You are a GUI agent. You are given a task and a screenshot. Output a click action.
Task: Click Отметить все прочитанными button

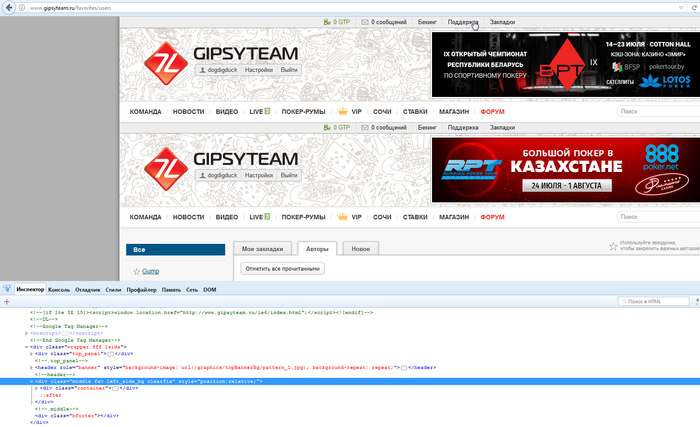pos(283,268)
